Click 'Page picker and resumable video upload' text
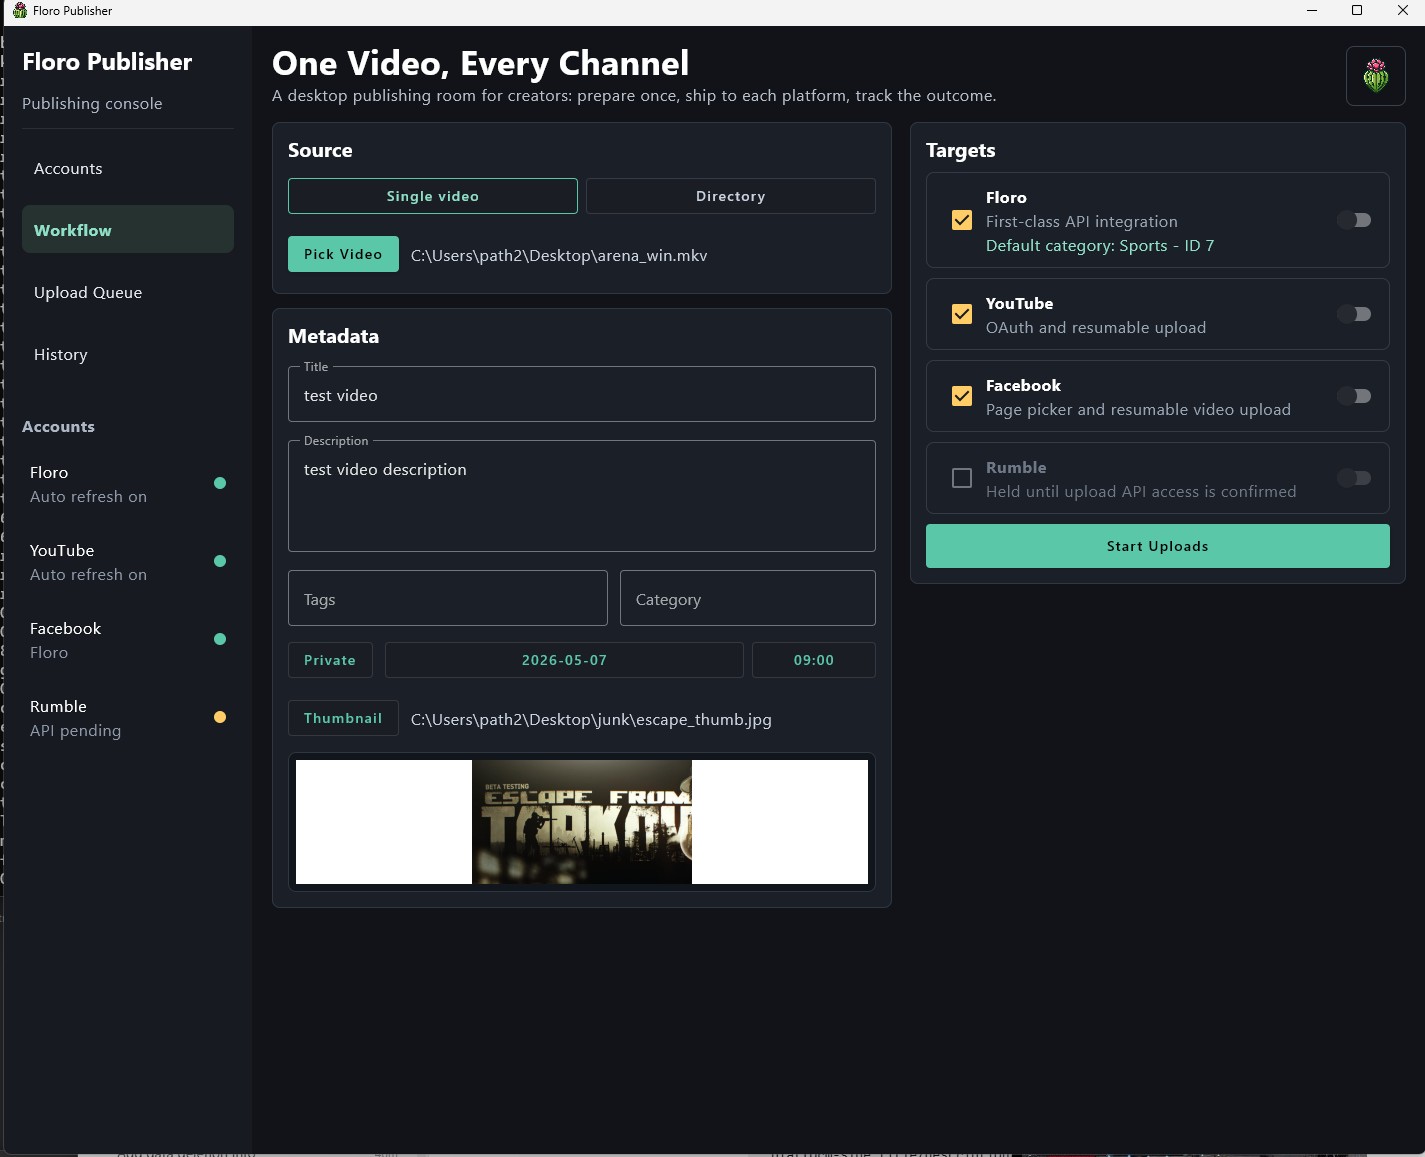The height and width of the screenshot is (1157, 1425). click(x=1138, y=409)
